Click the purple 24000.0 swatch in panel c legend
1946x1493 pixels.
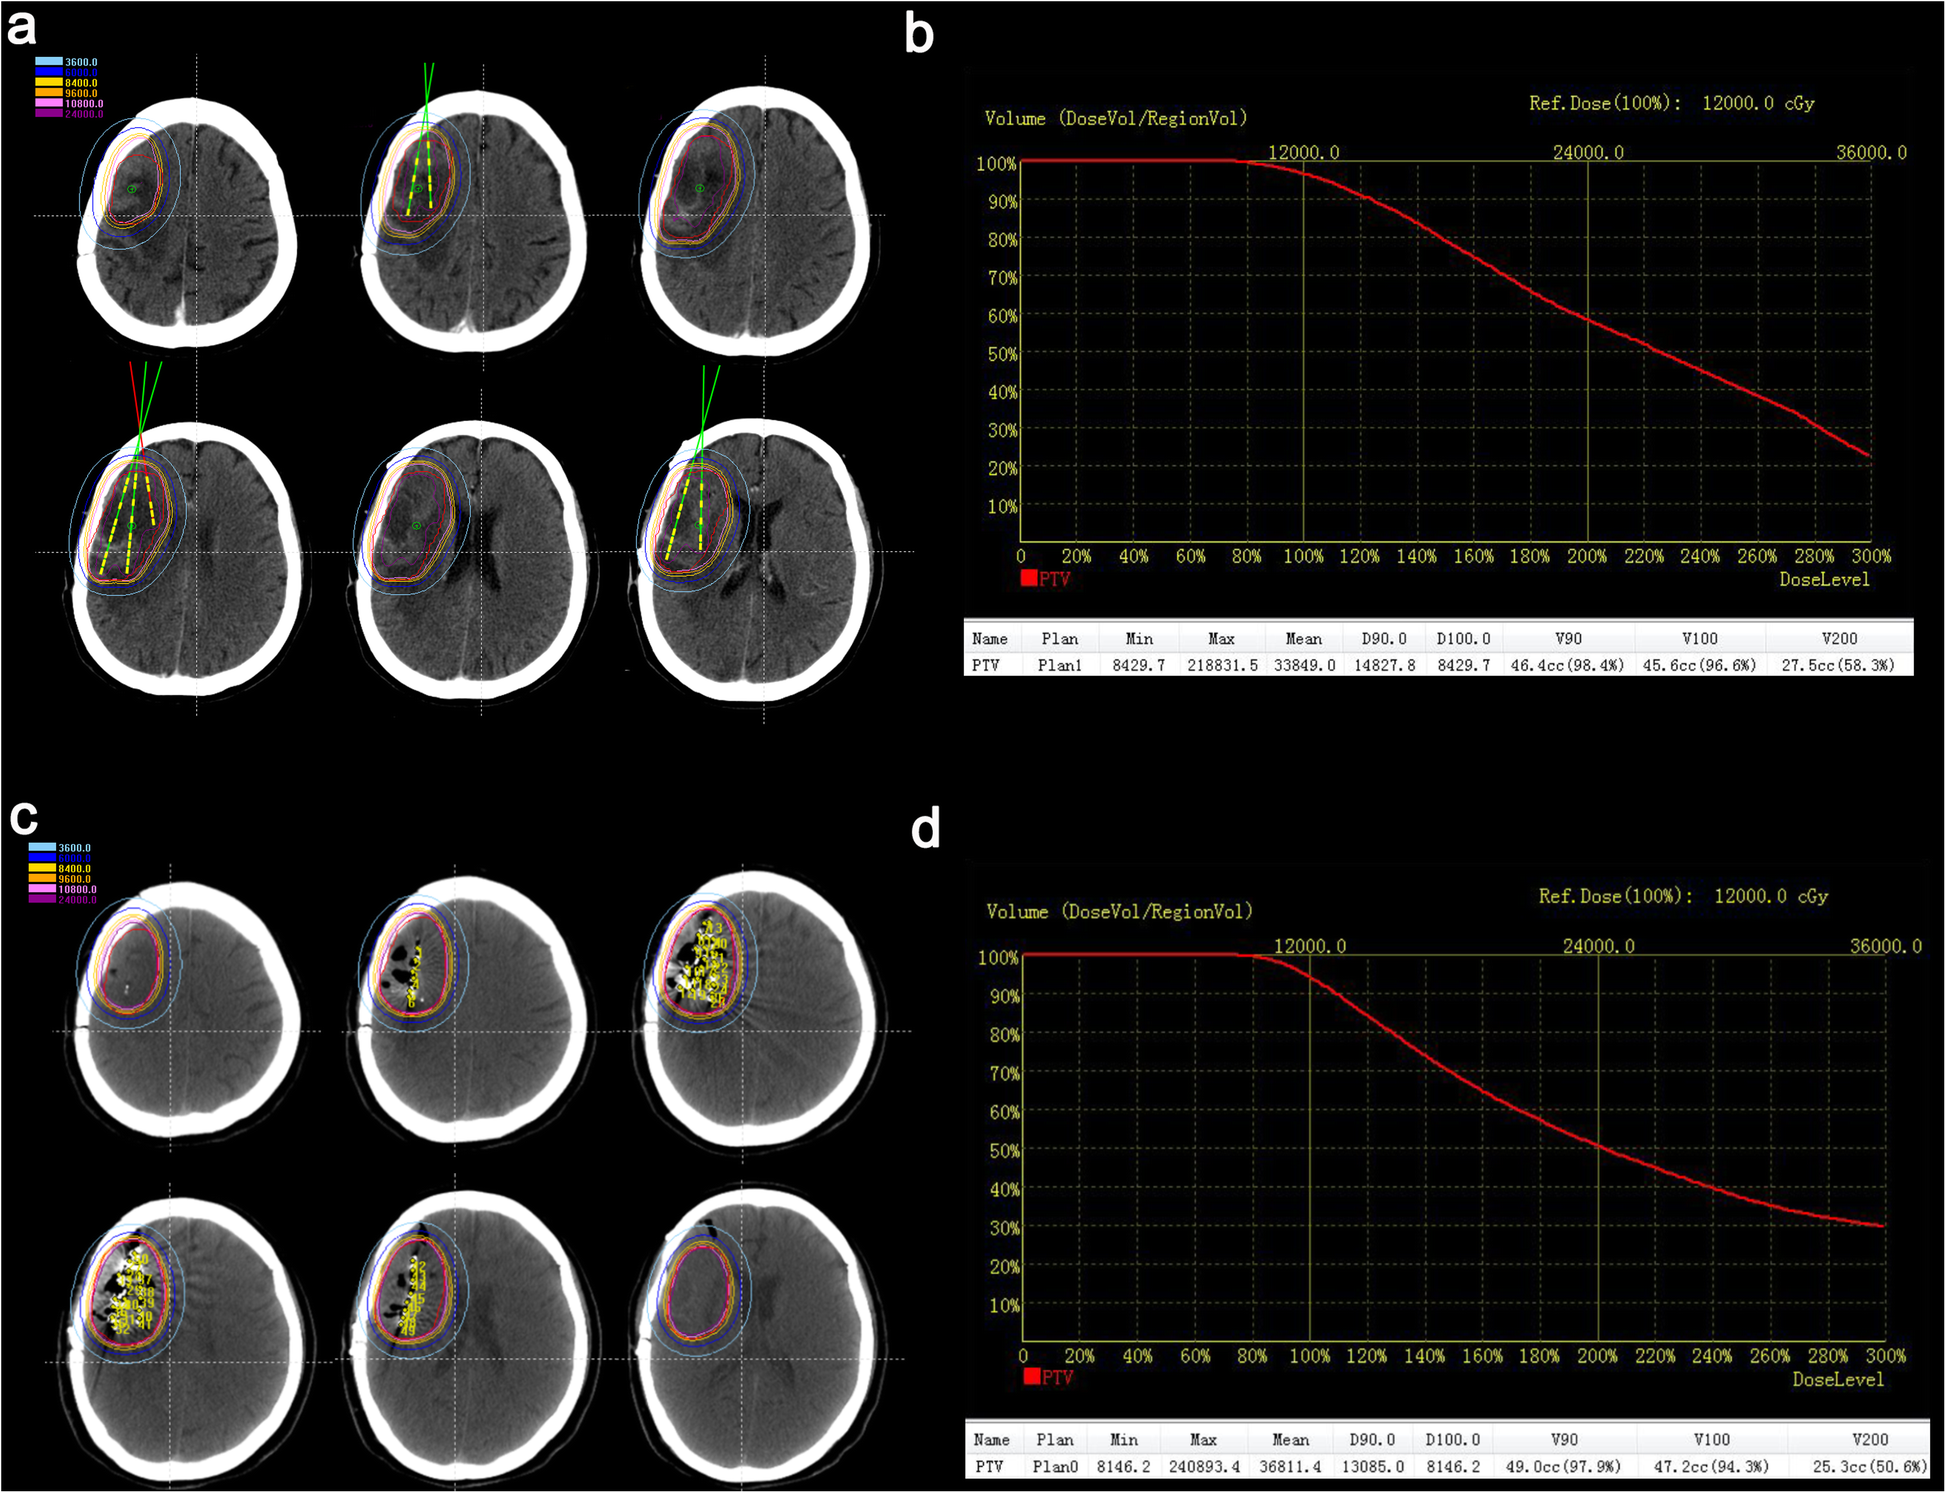tap(42, 899)
